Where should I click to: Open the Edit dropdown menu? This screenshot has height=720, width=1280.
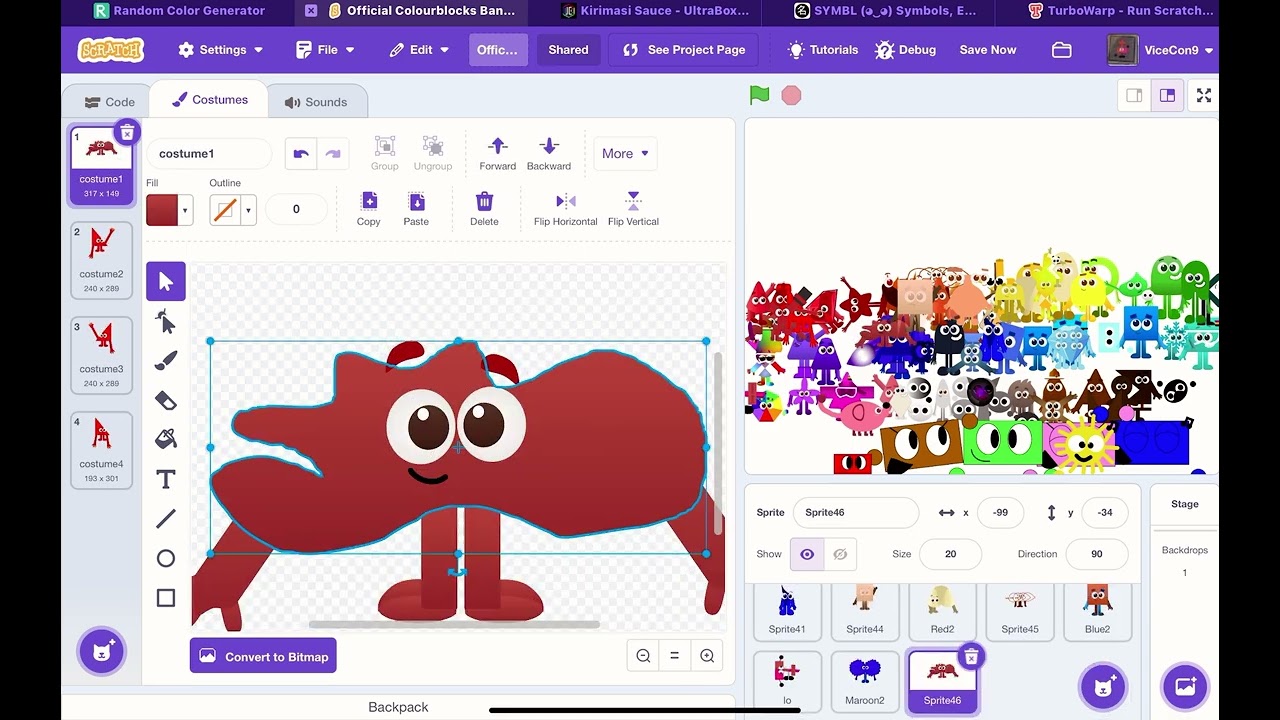coord(420,50)
